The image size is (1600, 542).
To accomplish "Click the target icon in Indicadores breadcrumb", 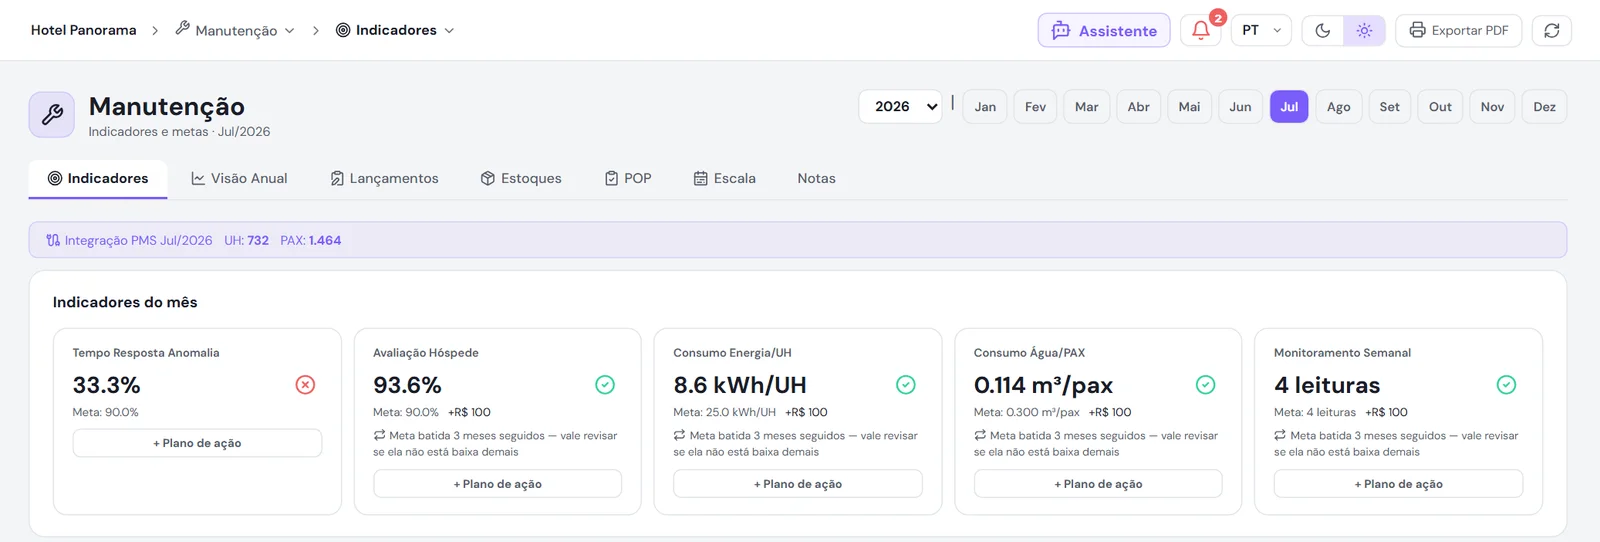I will click(x=343, y=30).
